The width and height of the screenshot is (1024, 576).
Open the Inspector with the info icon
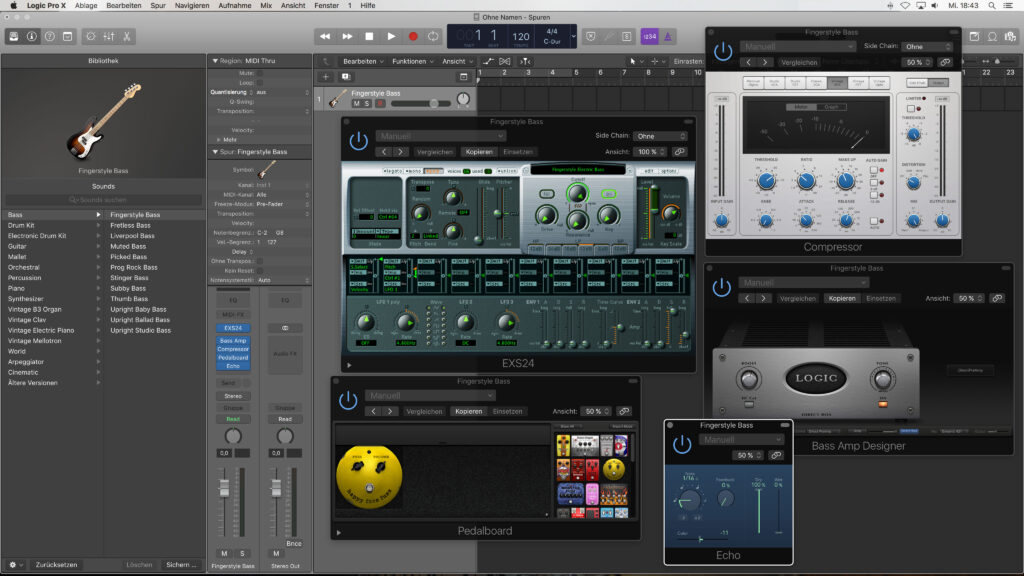pos(31,37)
